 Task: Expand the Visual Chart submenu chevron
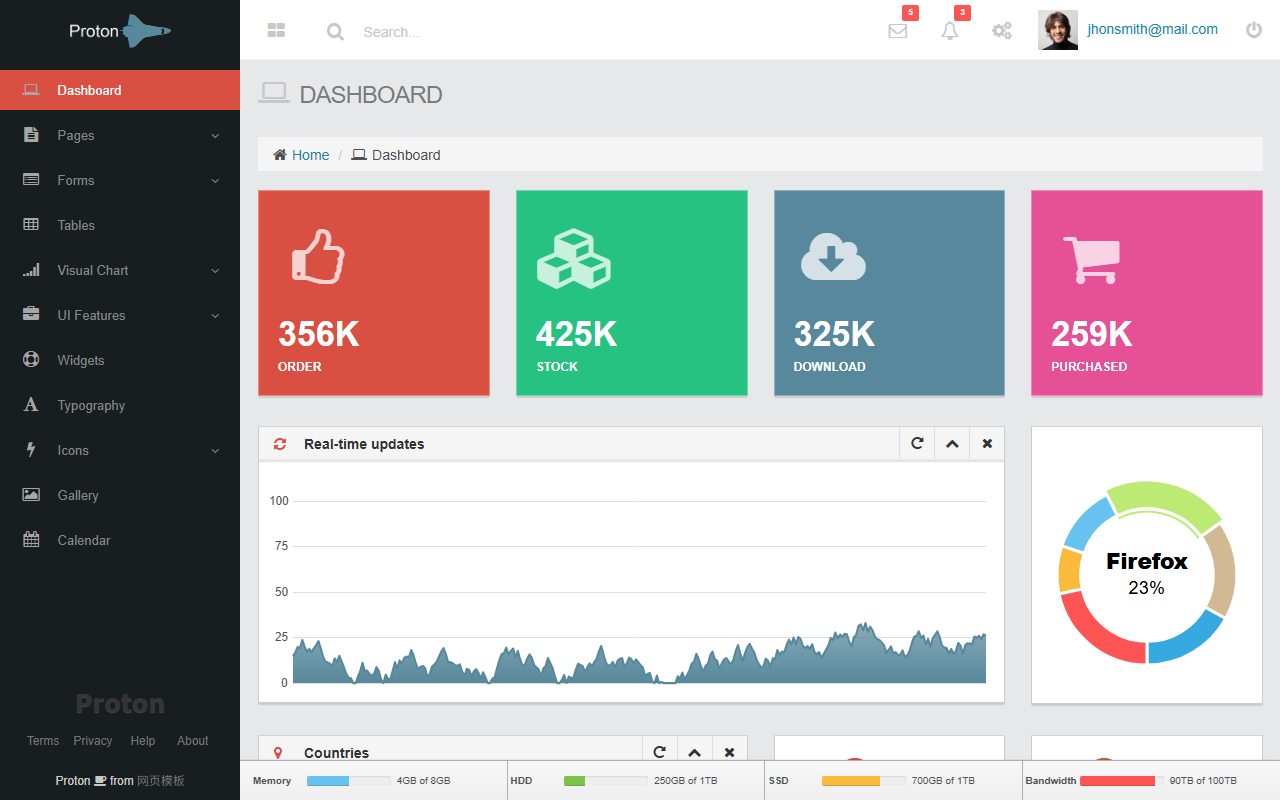pos(215,270)
